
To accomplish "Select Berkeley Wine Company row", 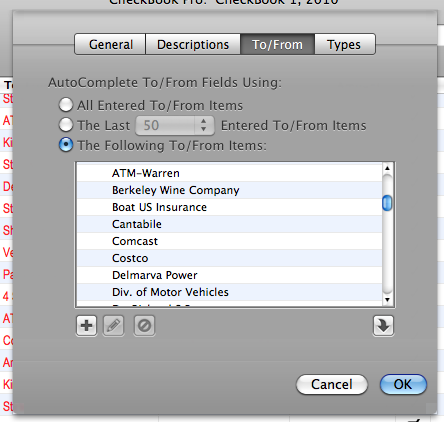I will [x=229, y=190].
